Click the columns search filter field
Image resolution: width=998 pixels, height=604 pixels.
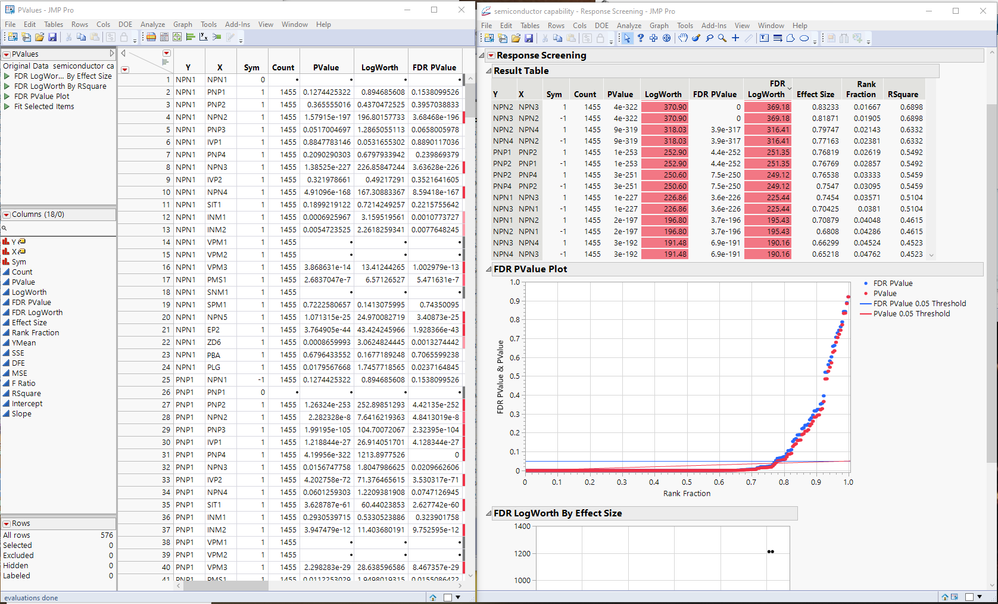59,228
